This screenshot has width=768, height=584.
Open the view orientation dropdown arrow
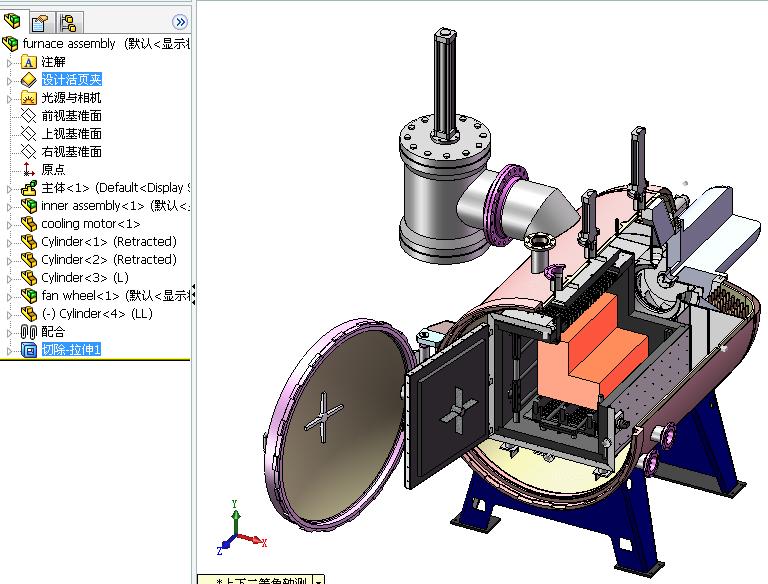tap(318, 580)
